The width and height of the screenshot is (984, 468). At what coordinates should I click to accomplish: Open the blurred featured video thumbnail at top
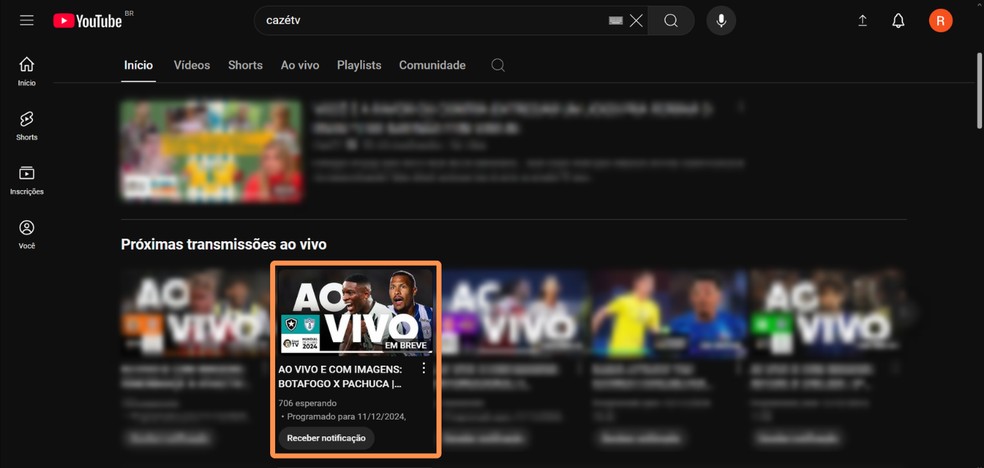click(x=211, y=151)
